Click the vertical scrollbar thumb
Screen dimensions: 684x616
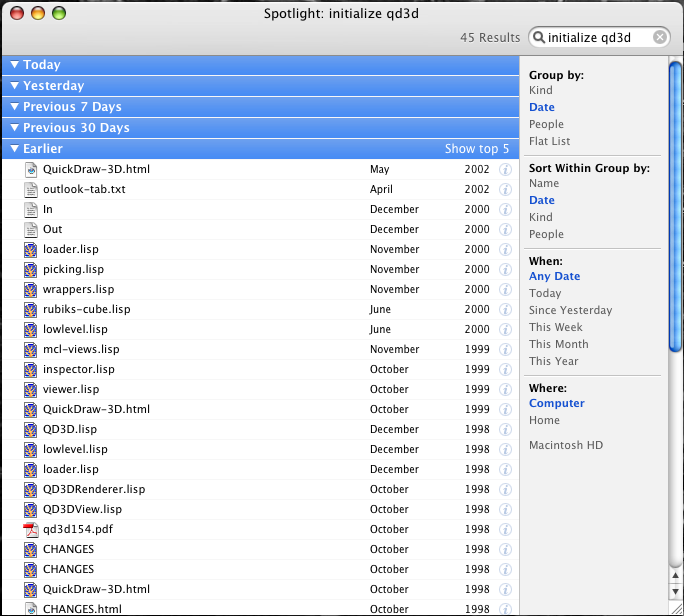675,206
